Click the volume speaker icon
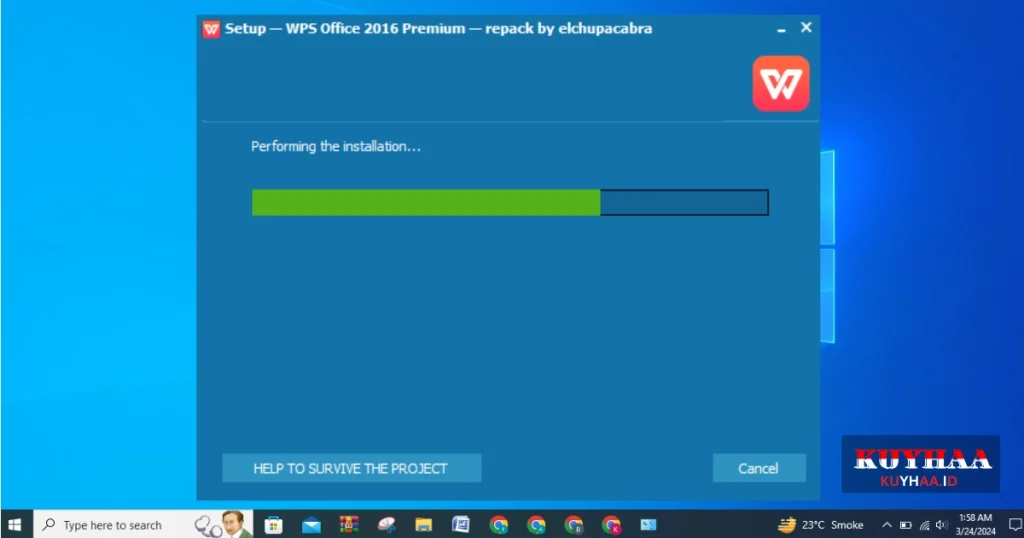Image resolution: width=1024 pixels, height=538 pixels. (941, 524)
